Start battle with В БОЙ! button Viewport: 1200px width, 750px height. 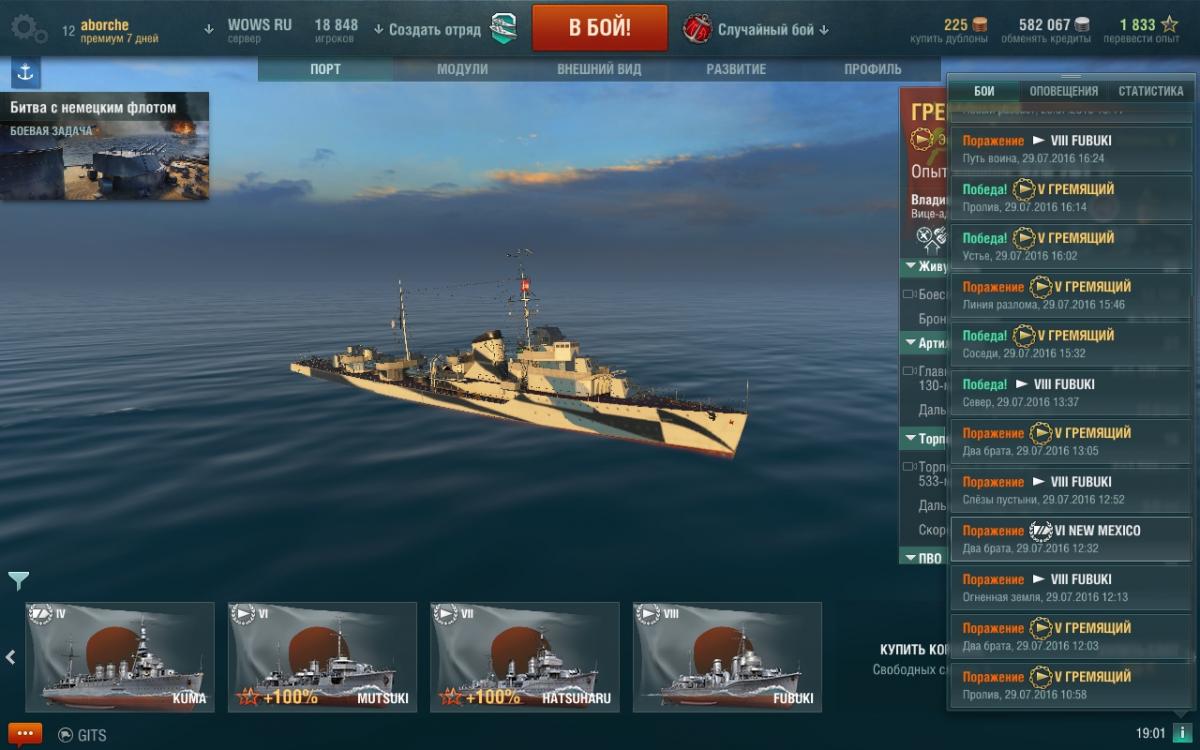(600, 28)
